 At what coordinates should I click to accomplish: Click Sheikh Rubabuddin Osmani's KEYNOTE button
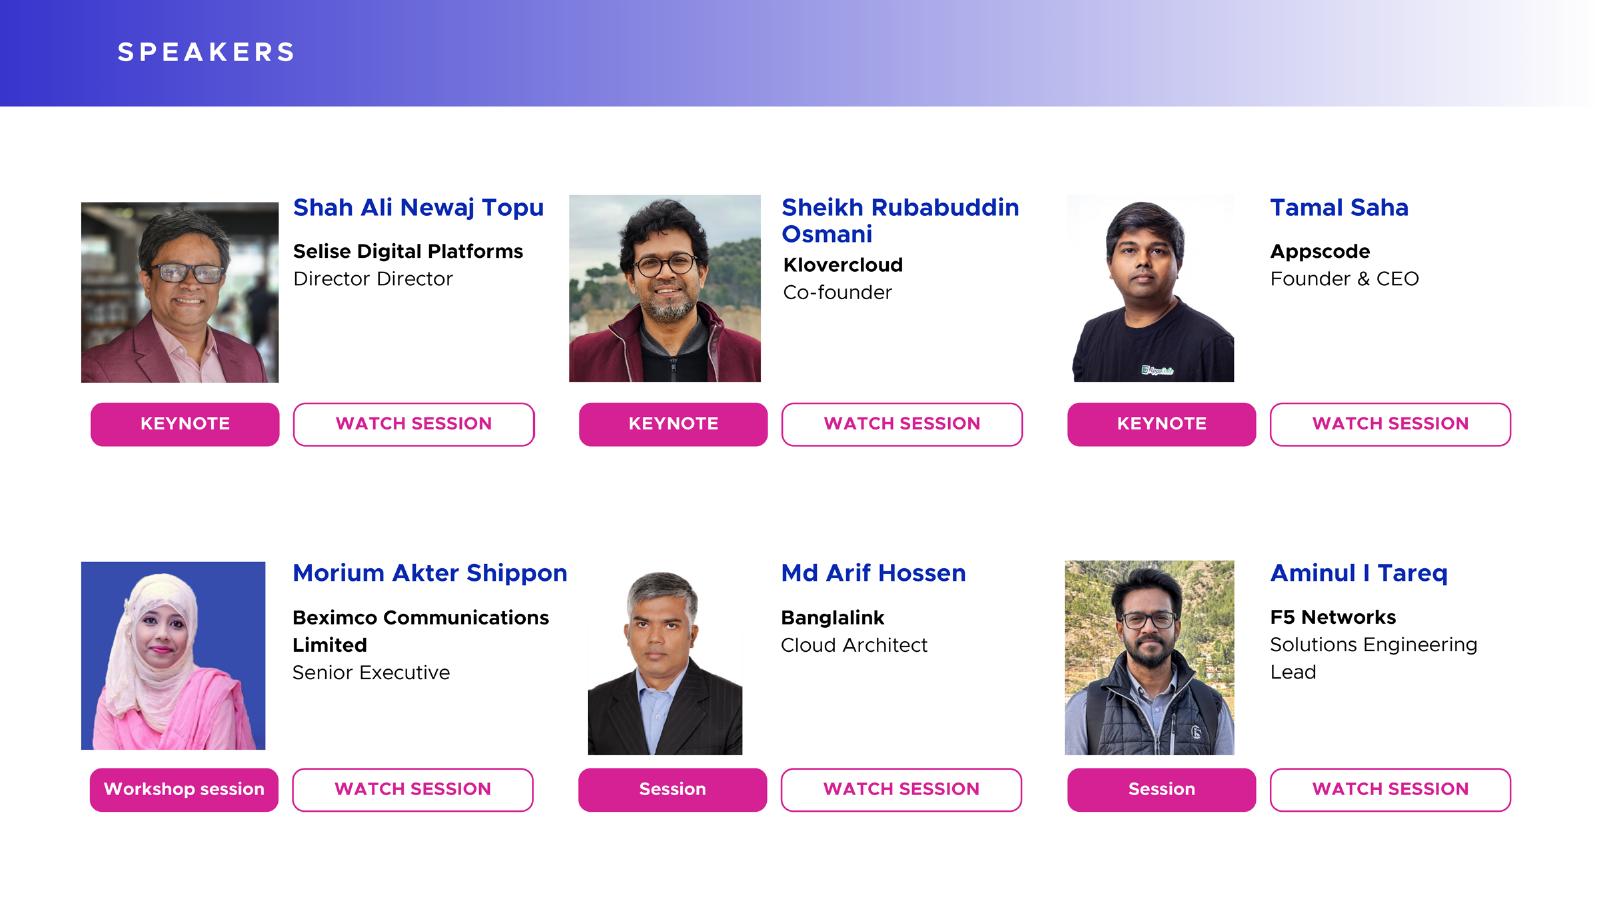[x=673, y=424]
